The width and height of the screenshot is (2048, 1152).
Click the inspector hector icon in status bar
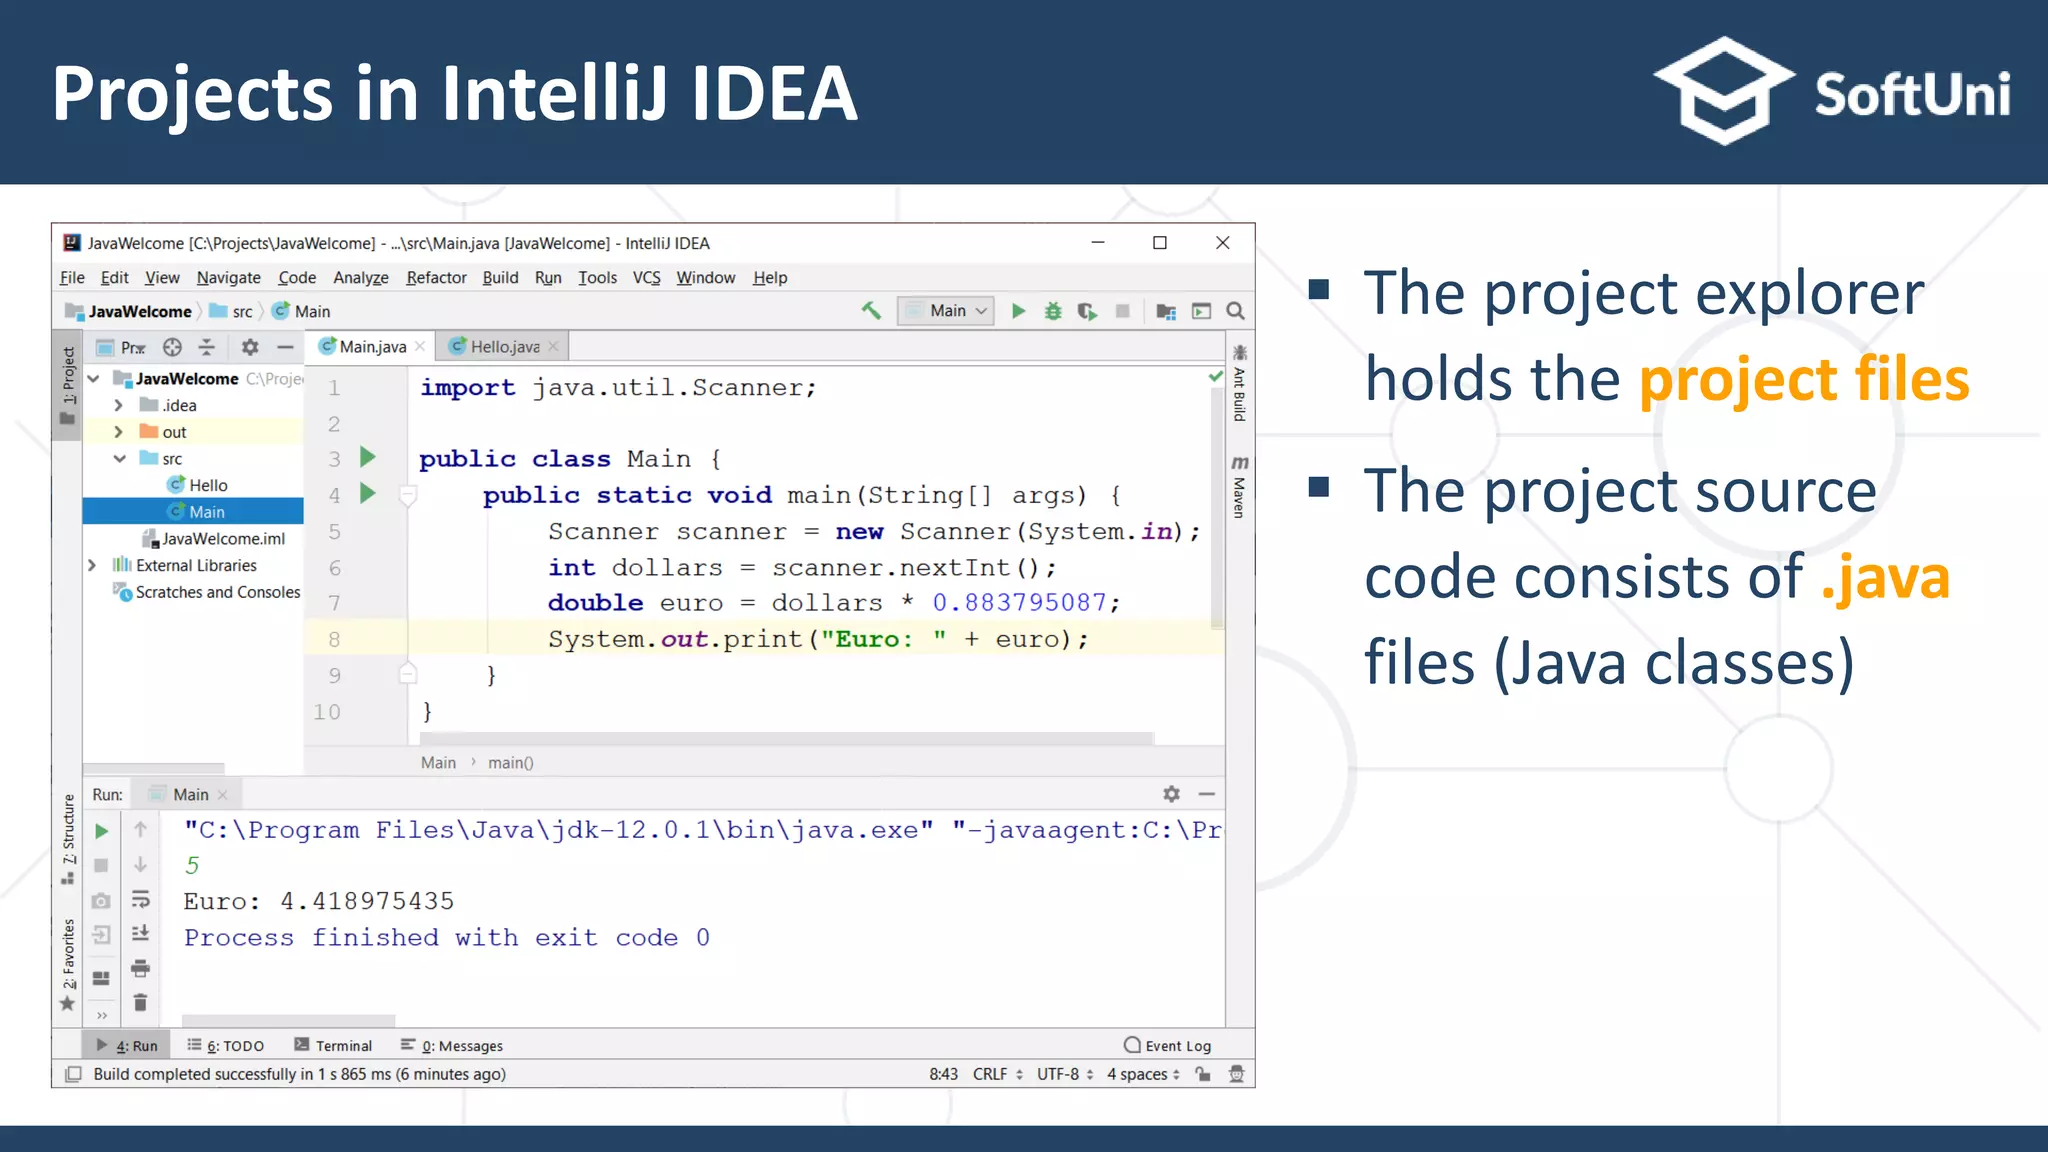[1237, 1074]
